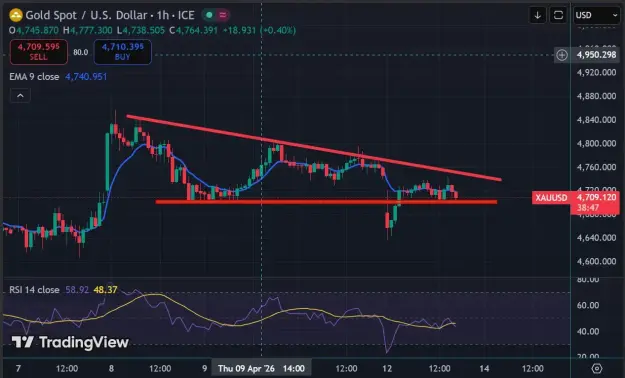
Task: Click the 4,600.000 price scale label
Action: click(596, 261)
